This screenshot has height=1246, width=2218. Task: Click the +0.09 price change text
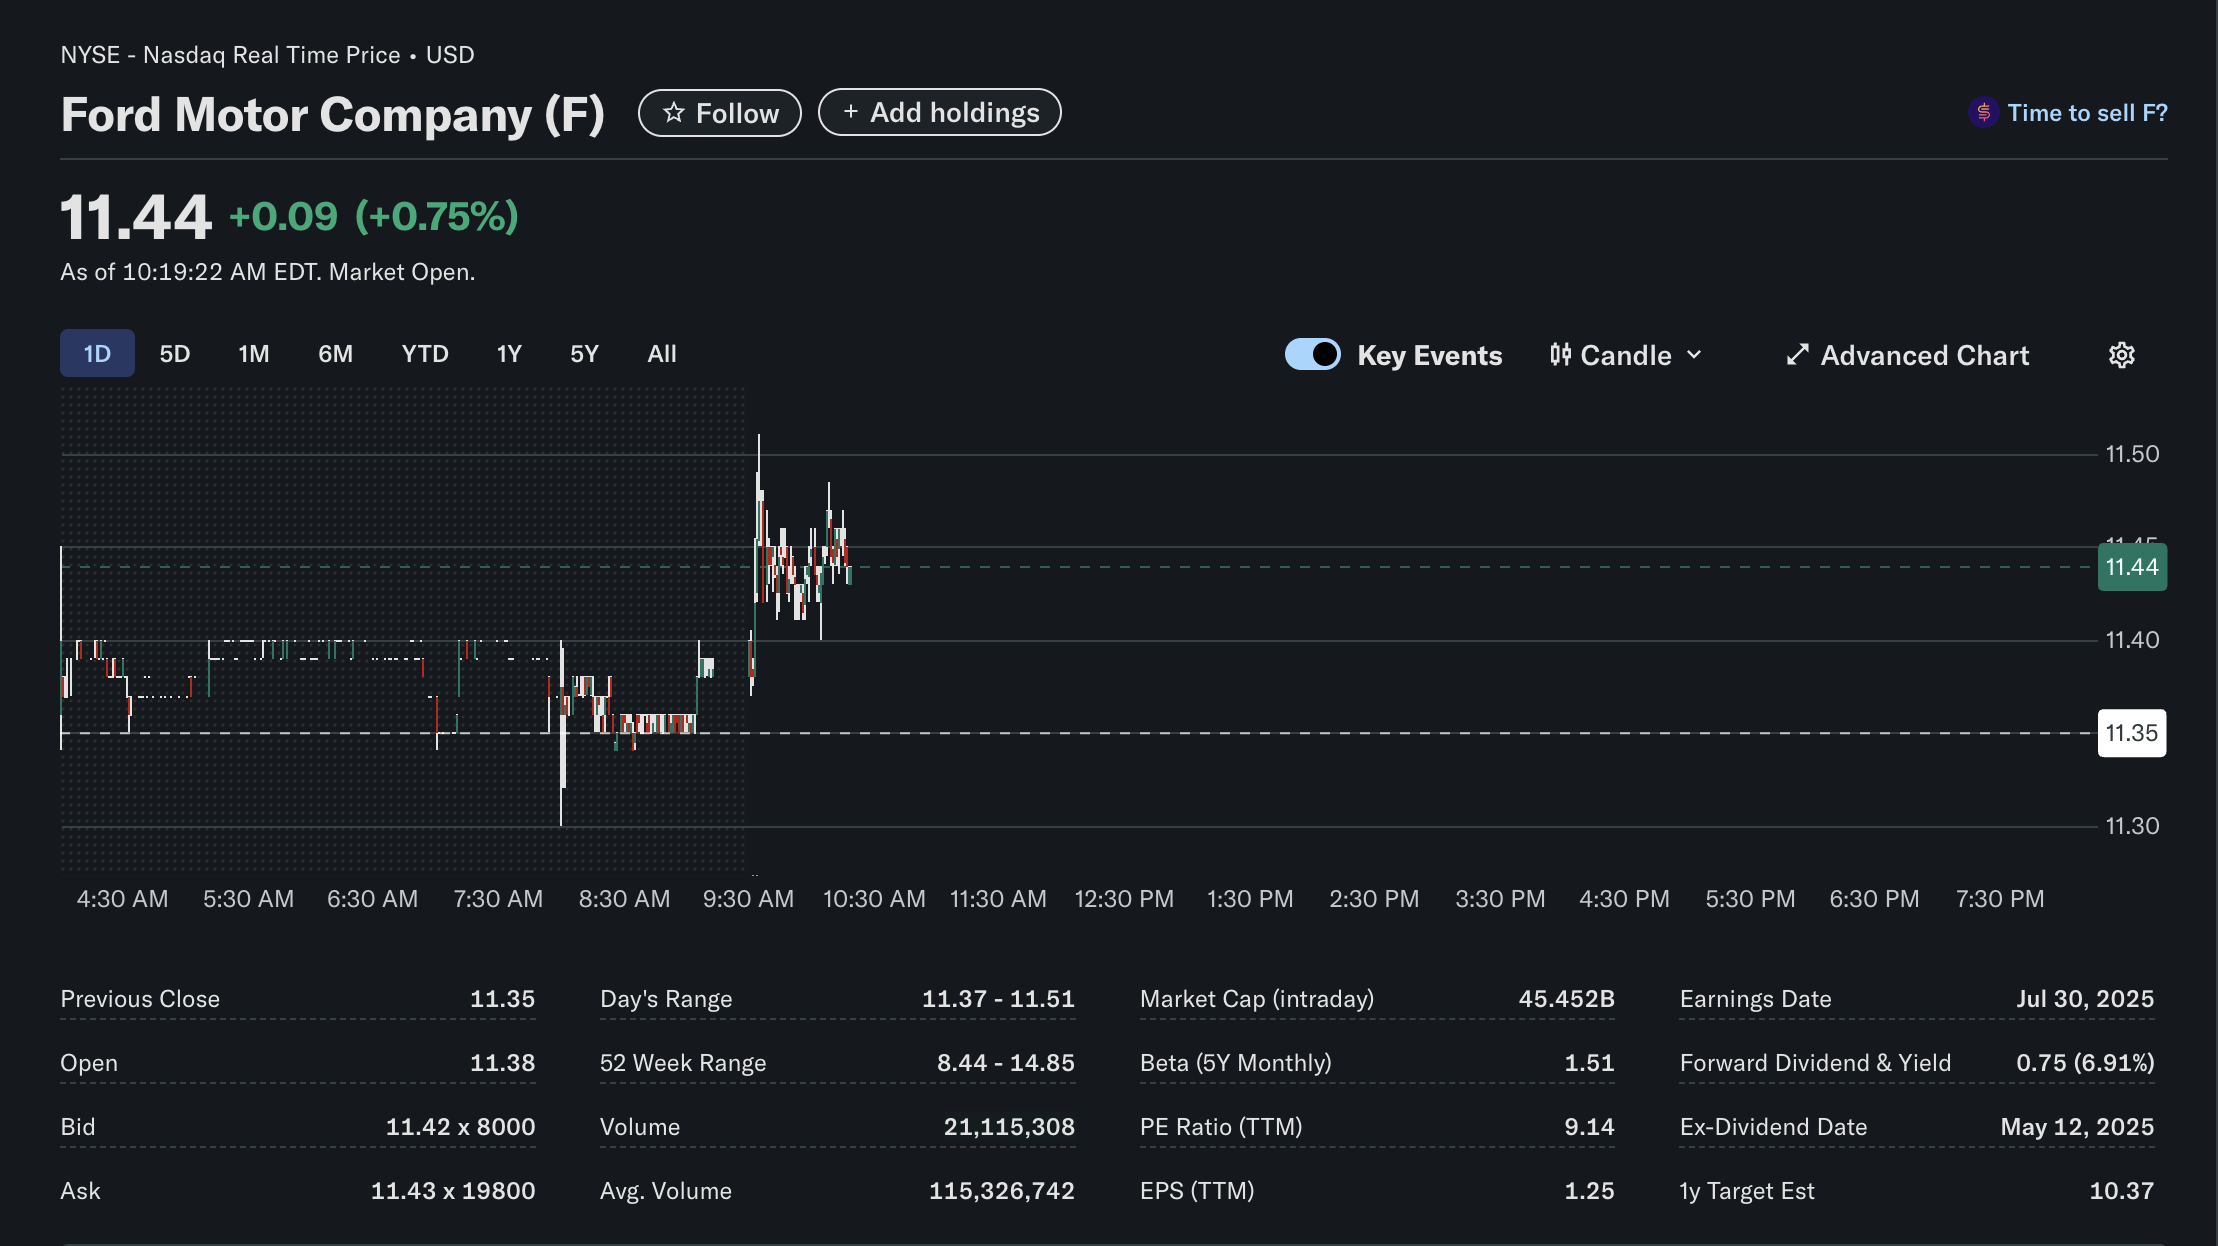coord(284,216)
